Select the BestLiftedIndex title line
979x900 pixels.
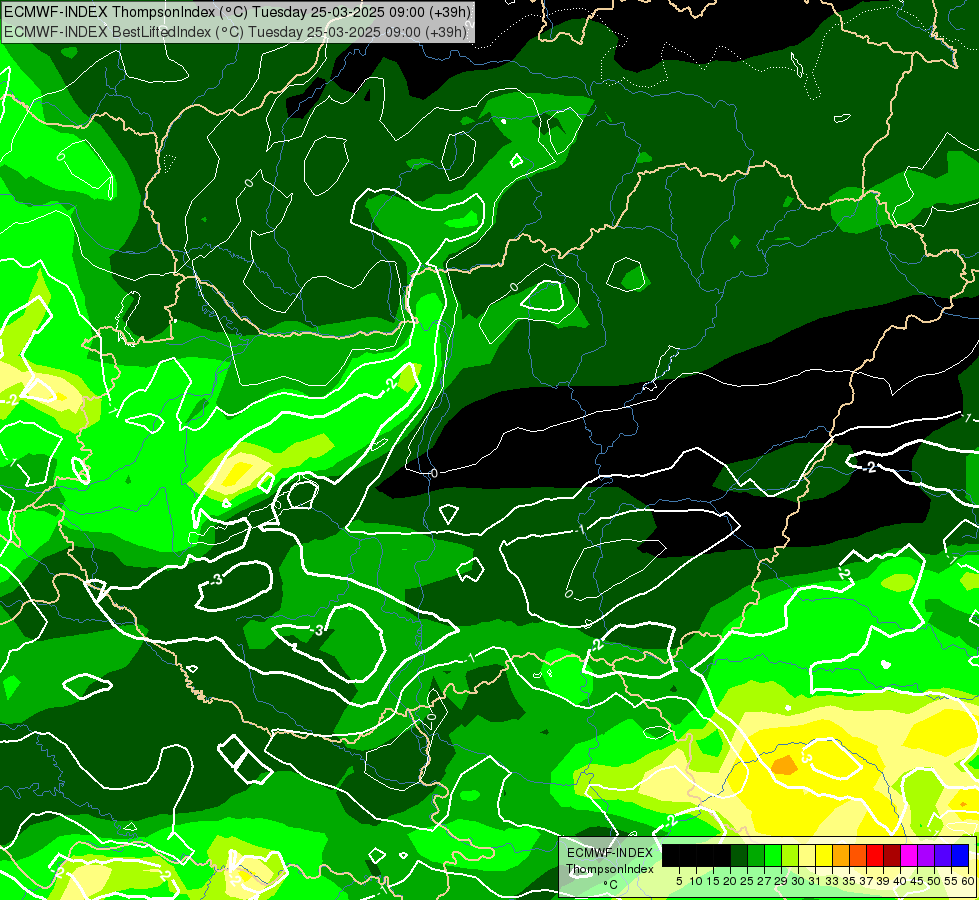coord(235,31)
